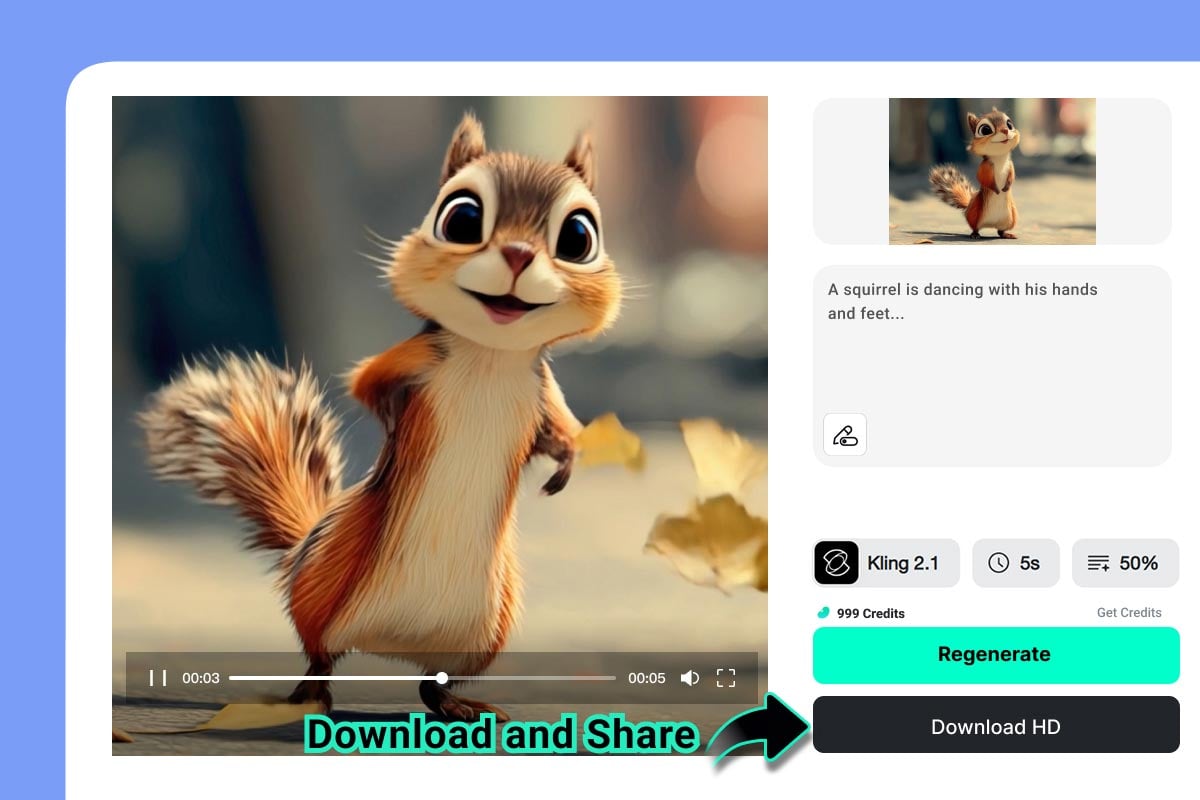The height and width of the screenshot is (800, 1200).
Task: Open the Get Credits link
Action: [x=1129, y=613]
